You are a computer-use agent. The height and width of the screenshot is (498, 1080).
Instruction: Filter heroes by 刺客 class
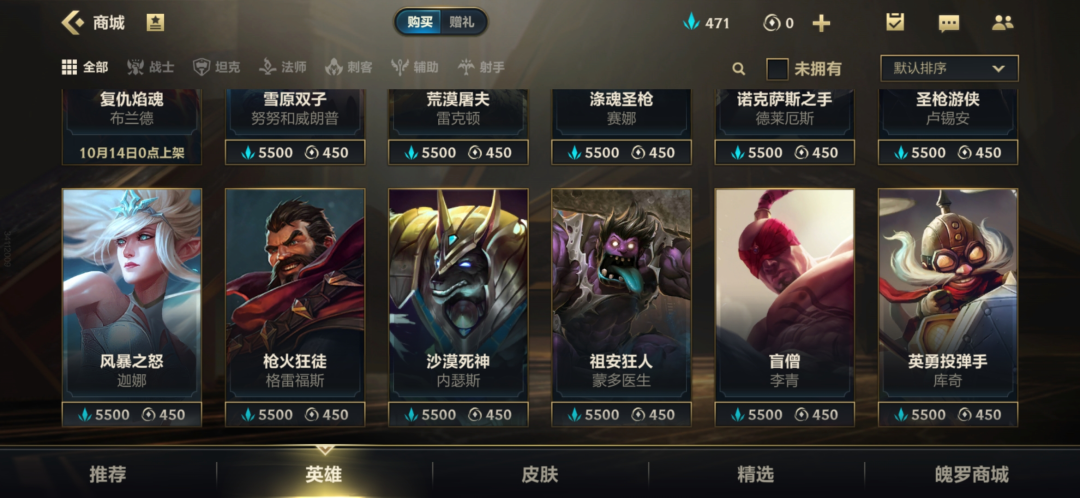pyautogui.click(x=349, y=68)
